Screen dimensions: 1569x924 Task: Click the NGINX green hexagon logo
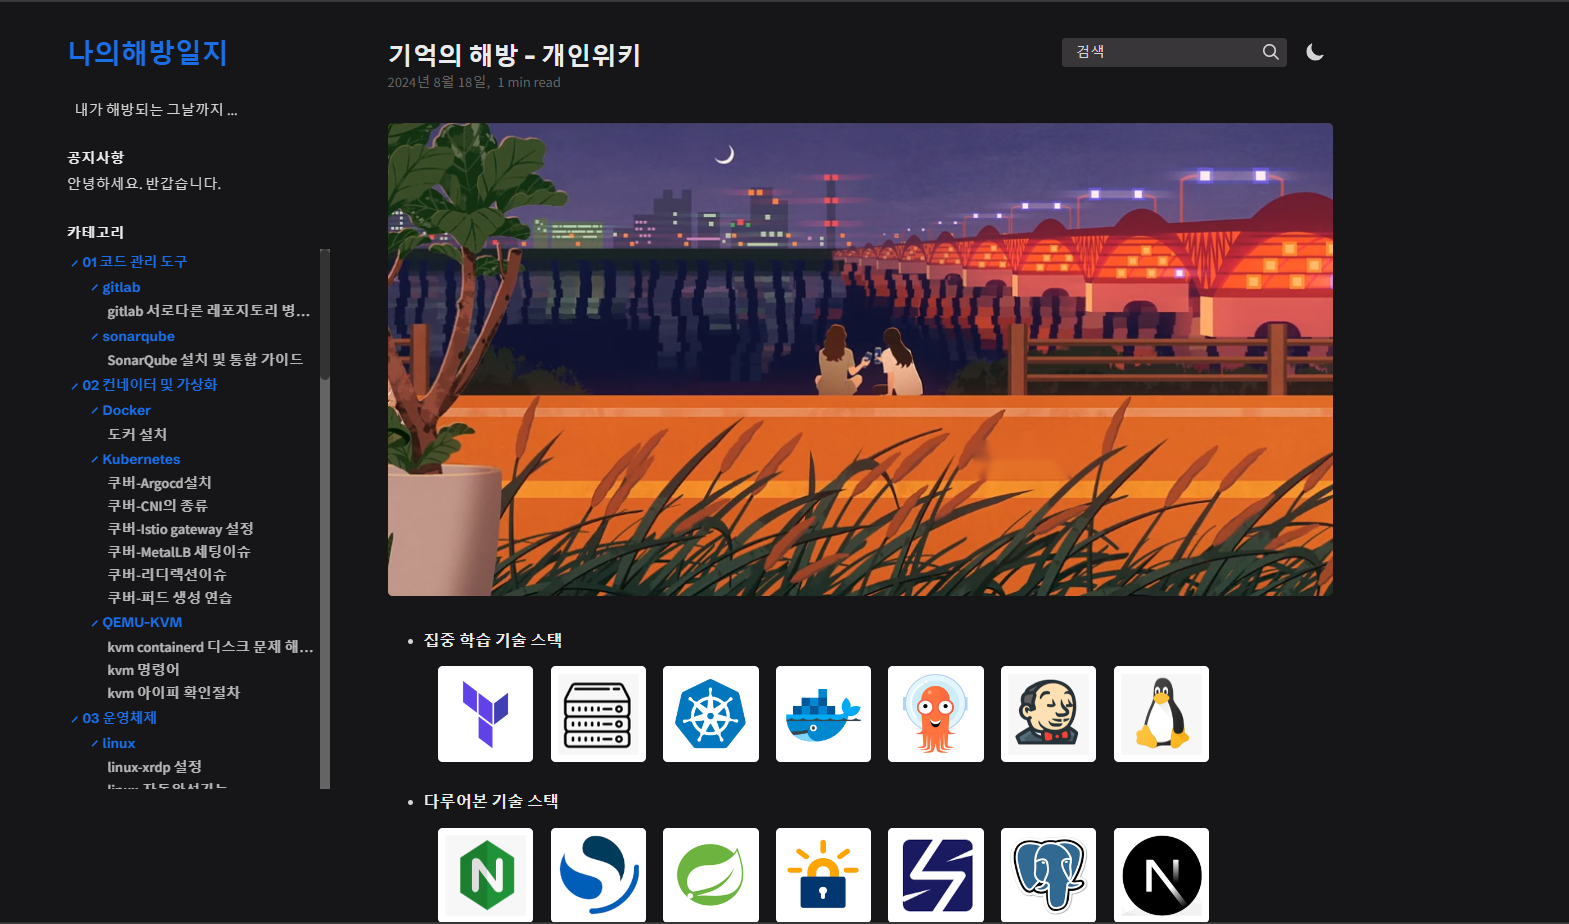click(485, 875)
